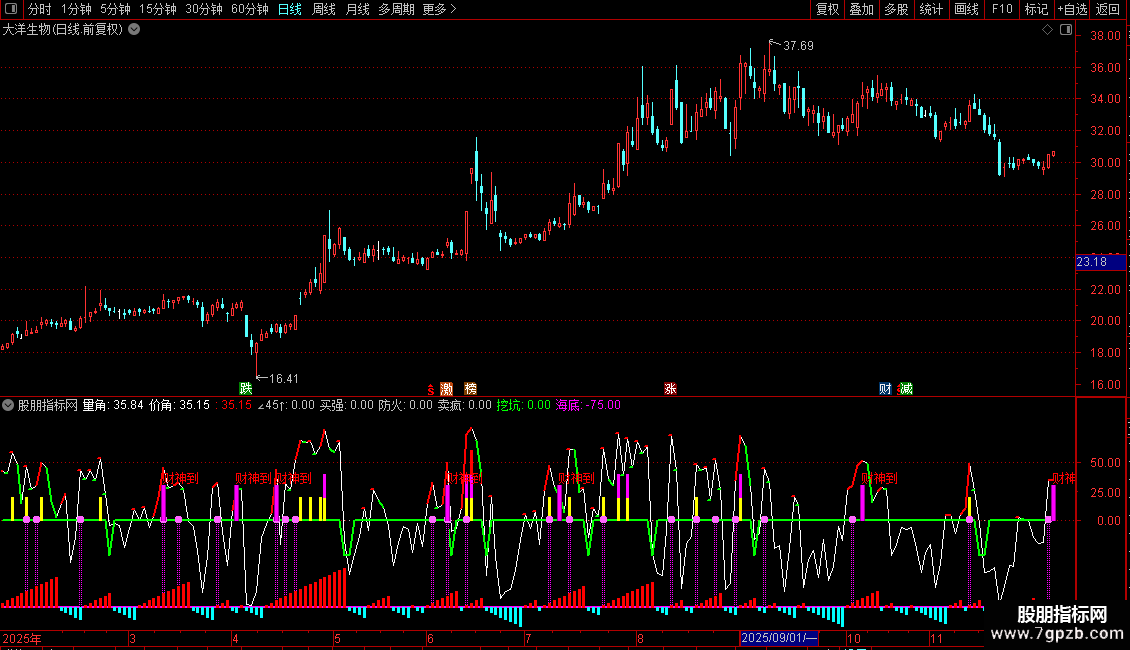
Task: Switch to 60分钟 chart period
Action: (x=250, y=9)
